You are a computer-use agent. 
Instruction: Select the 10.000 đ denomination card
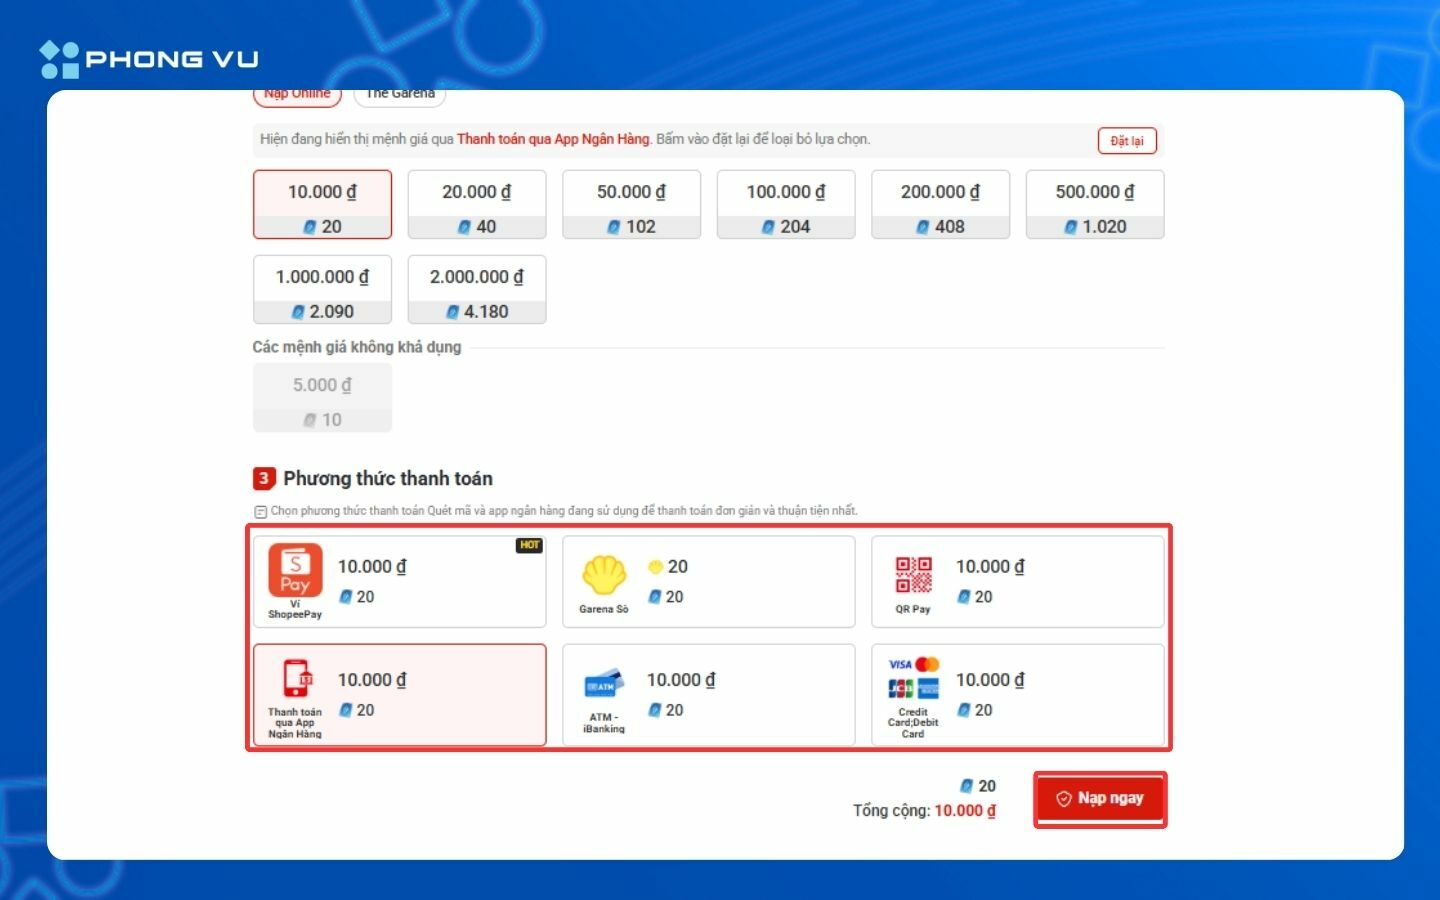pyautogui.click(x=322, y=205)
